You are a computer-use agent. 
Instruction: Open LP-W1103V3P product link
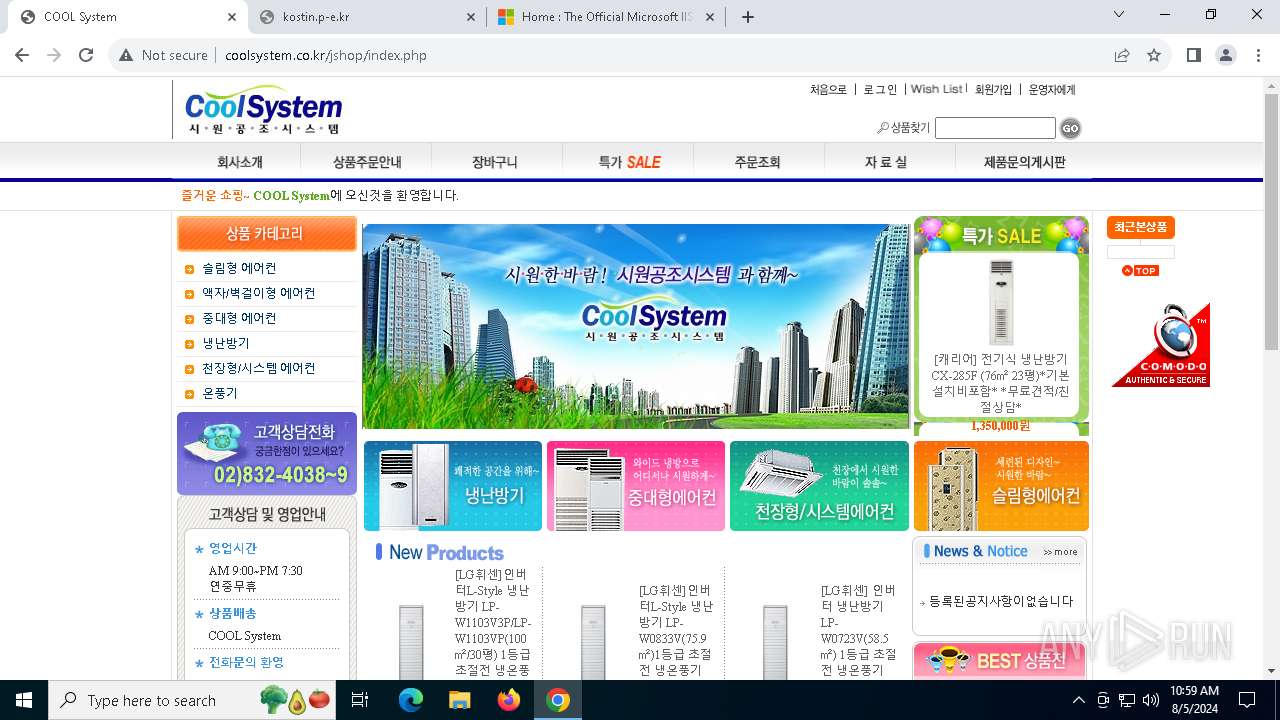494,622
